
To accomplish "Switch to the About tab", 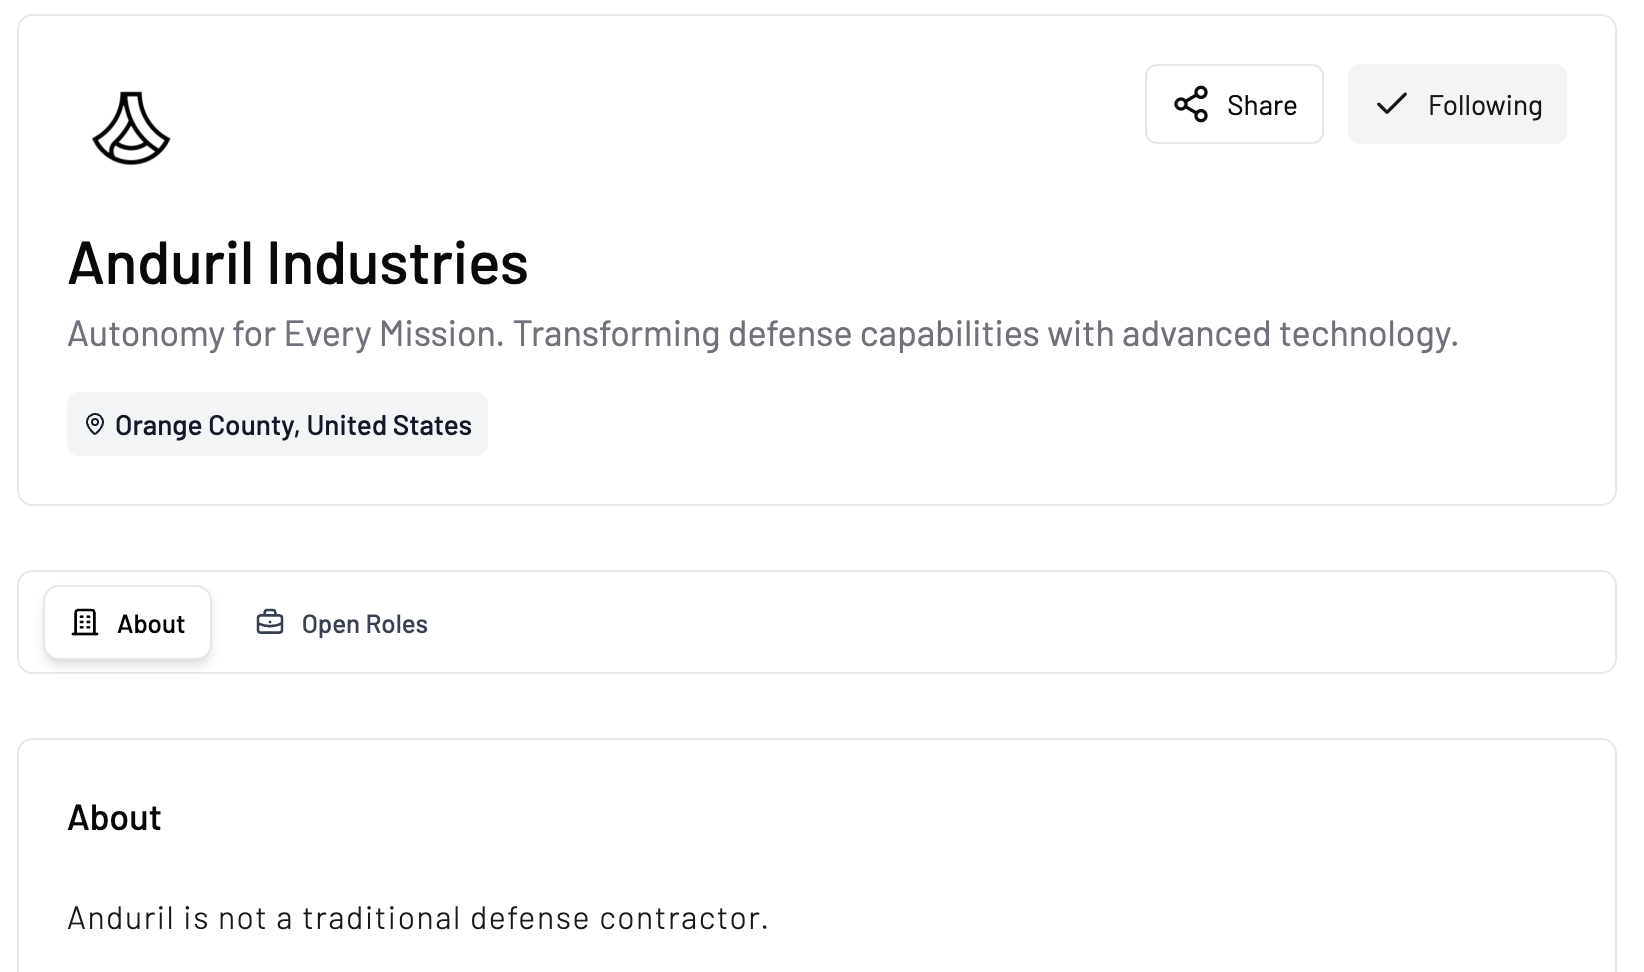I will point(127,623).
